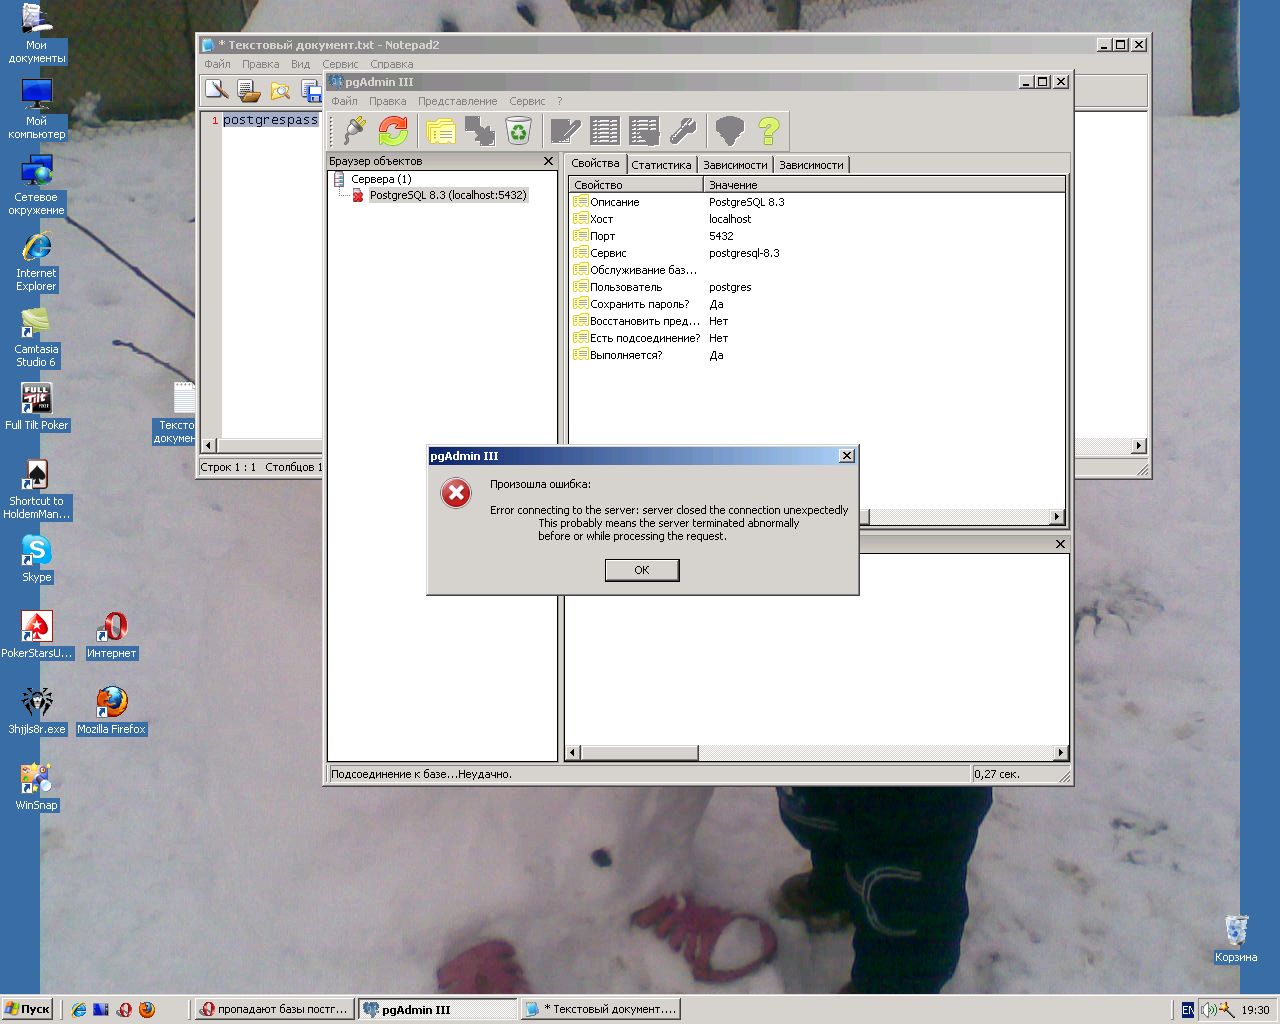Open My Computer desktop icon
Image resolution: width=1280 pixels, height=1024 pixels.
point(37,109)
